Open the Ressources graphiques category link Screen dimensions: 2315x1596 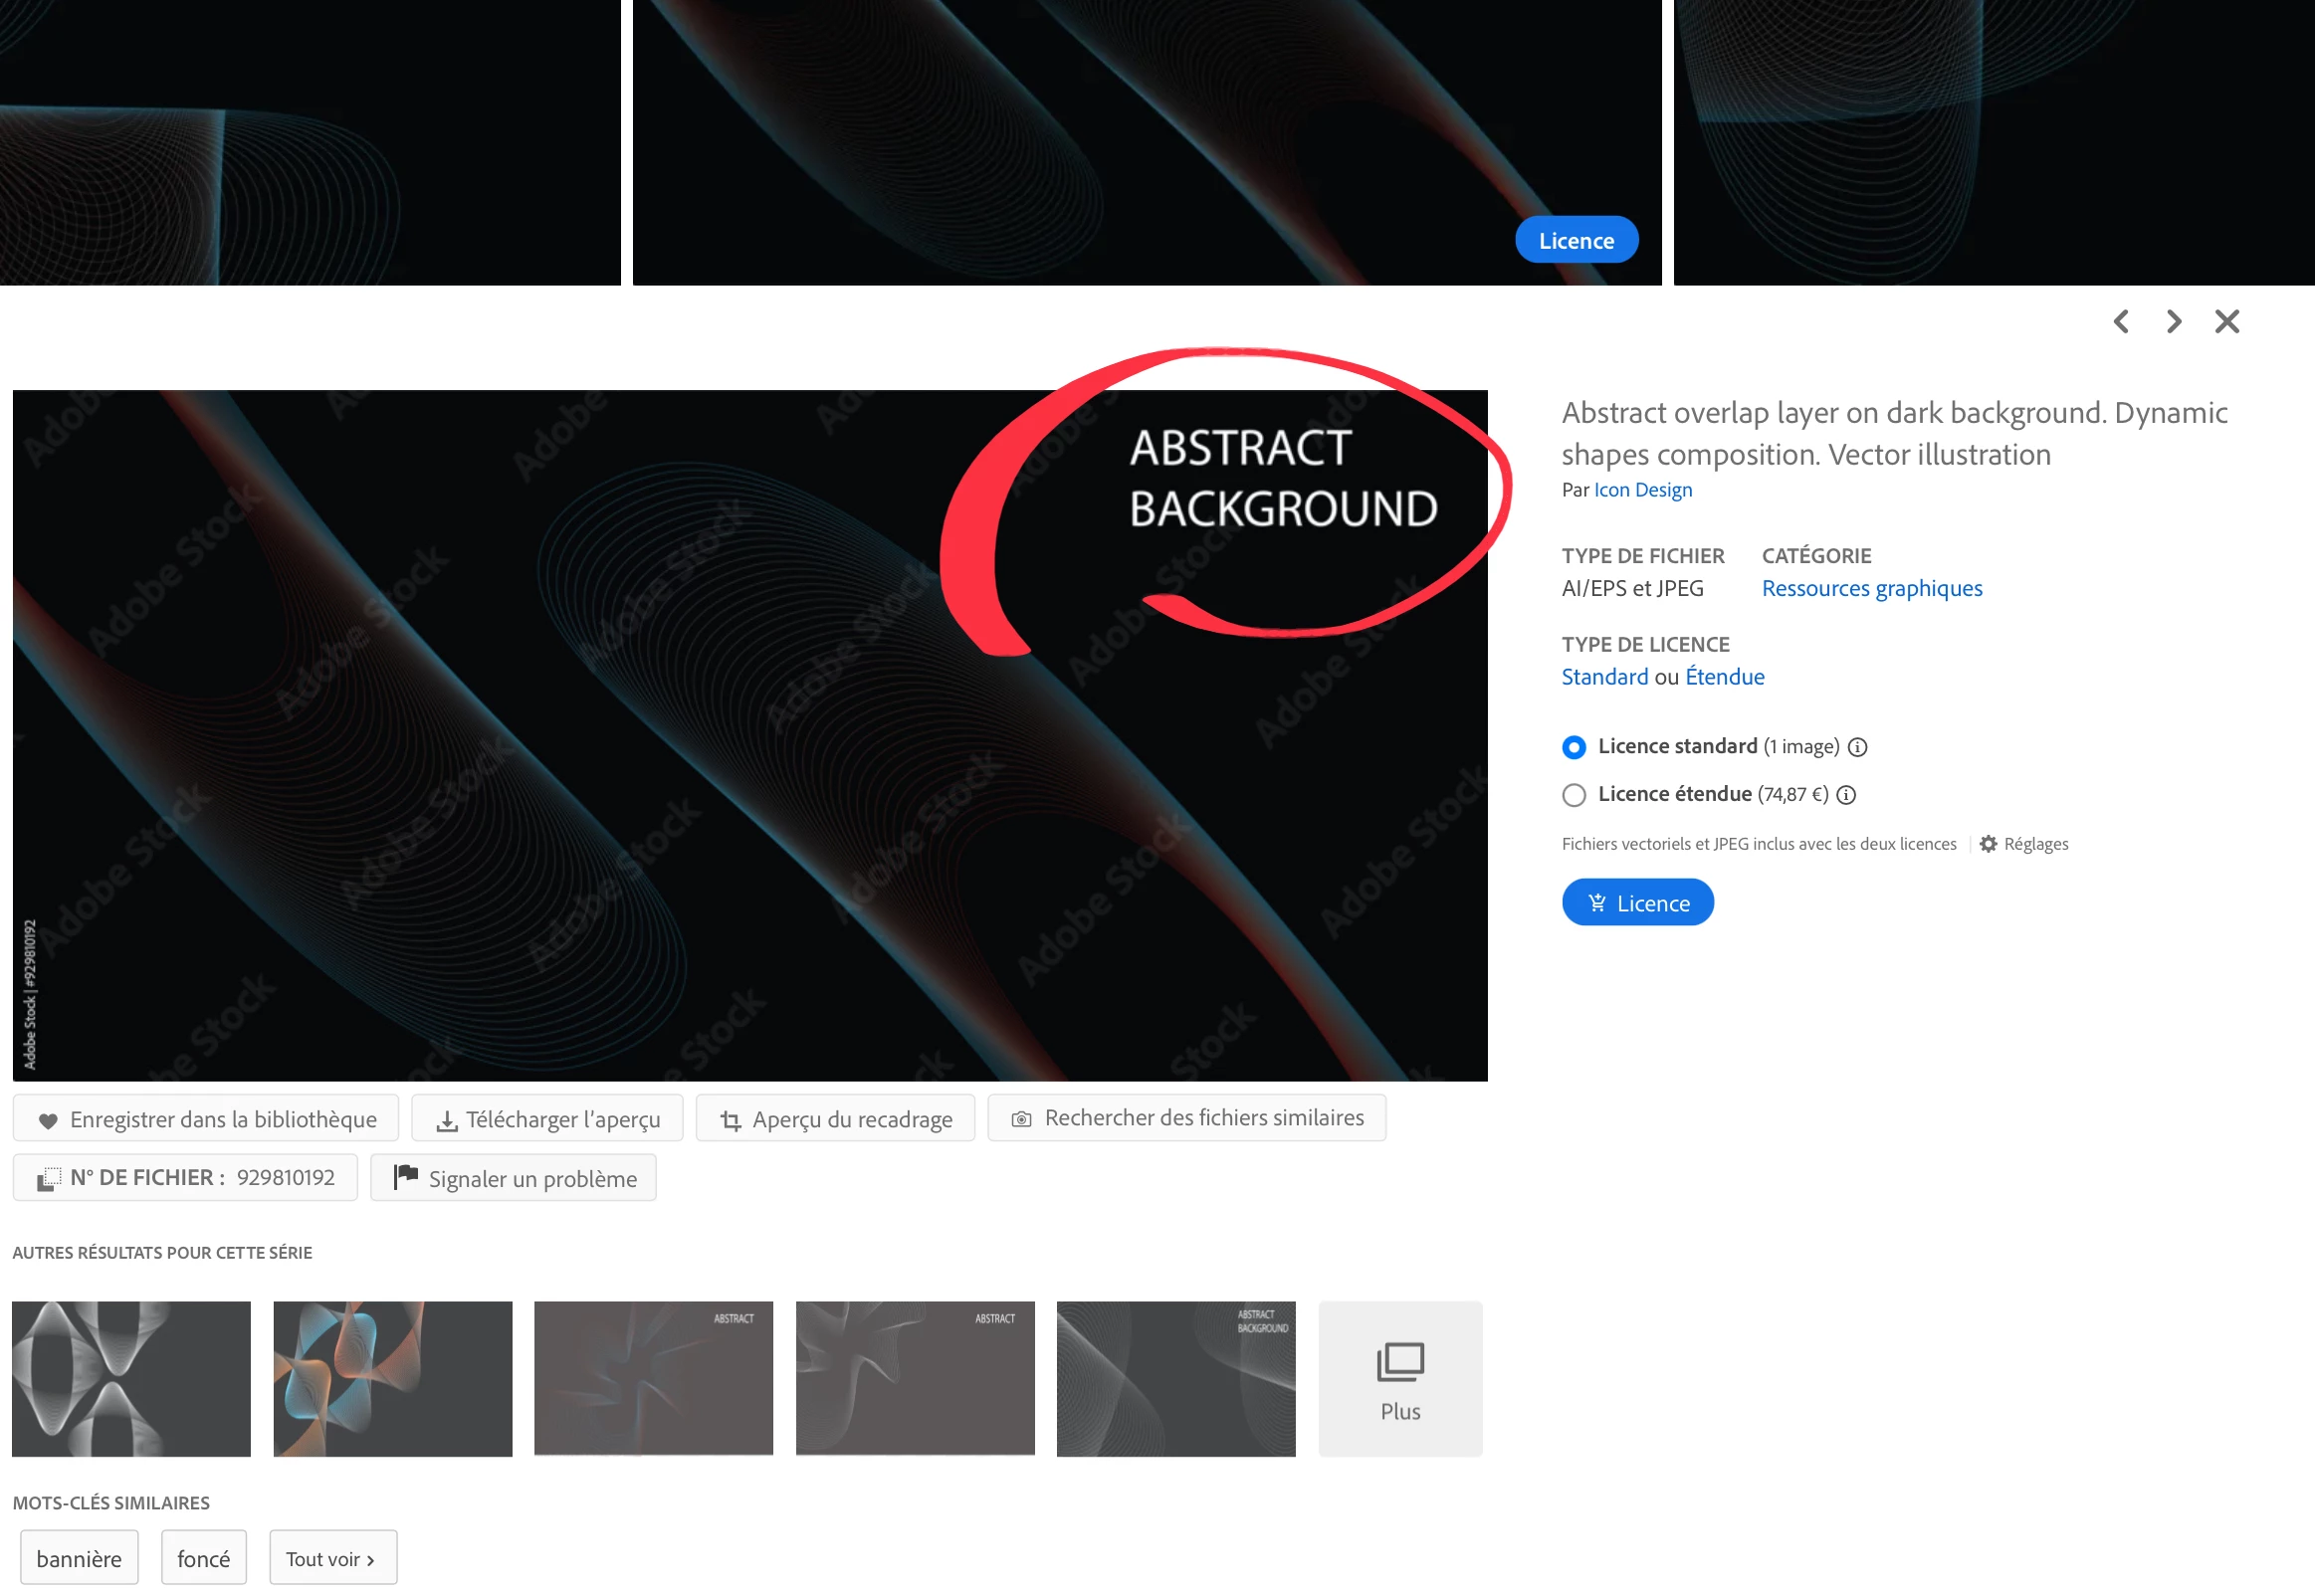1871,588
